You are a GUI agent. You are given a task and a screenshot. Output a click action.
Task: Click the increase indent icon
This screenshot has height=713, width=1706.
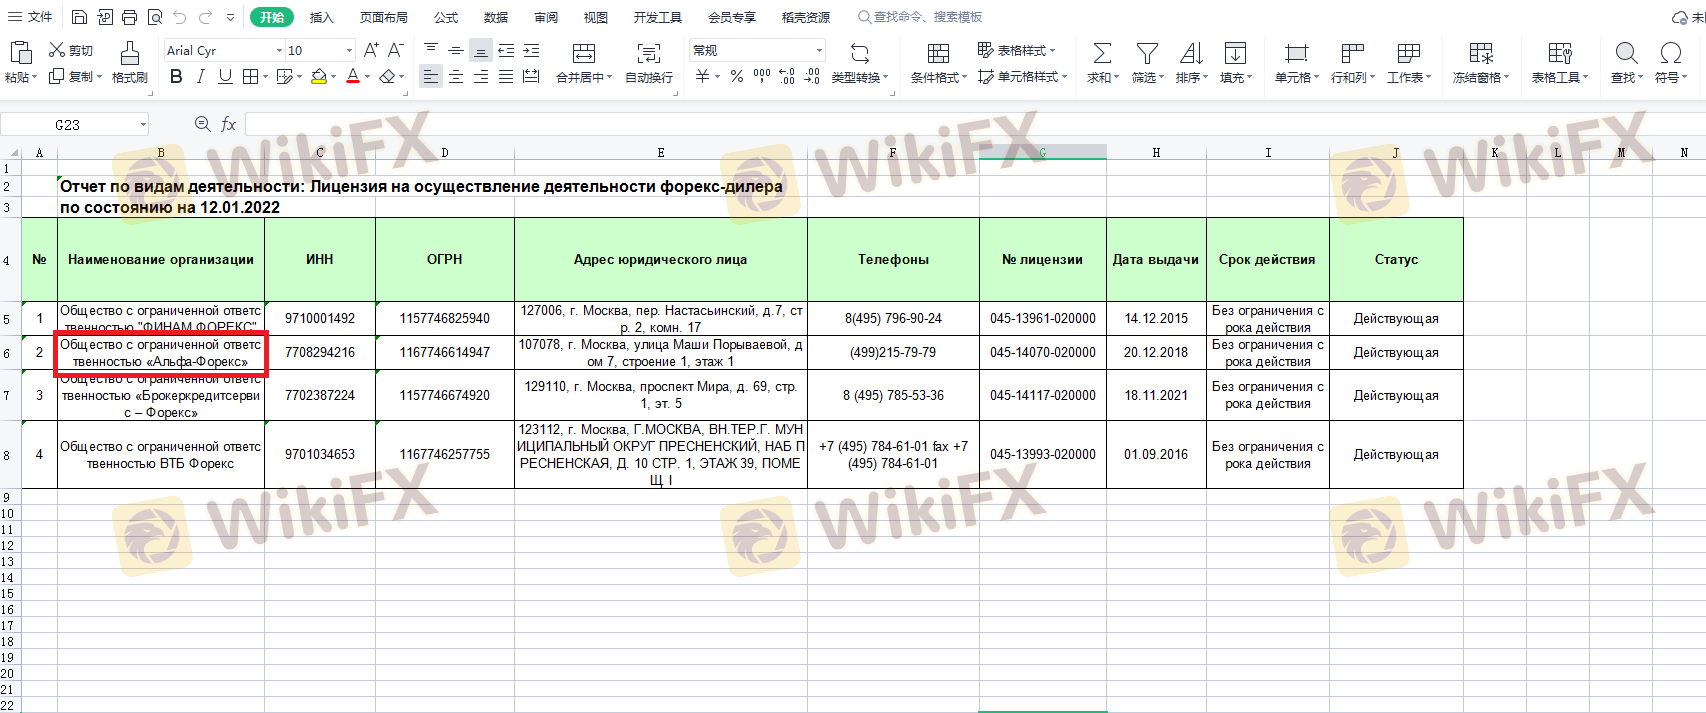tap(531, 50)
